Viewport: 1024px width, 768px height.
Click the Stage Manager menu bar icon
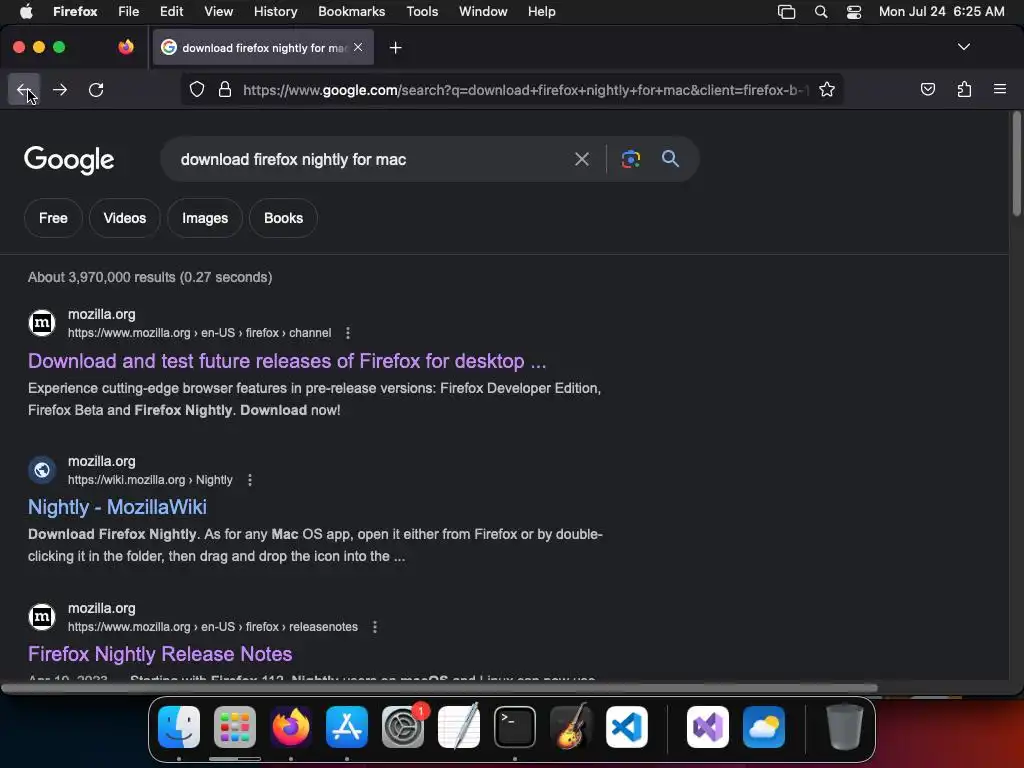786,12
